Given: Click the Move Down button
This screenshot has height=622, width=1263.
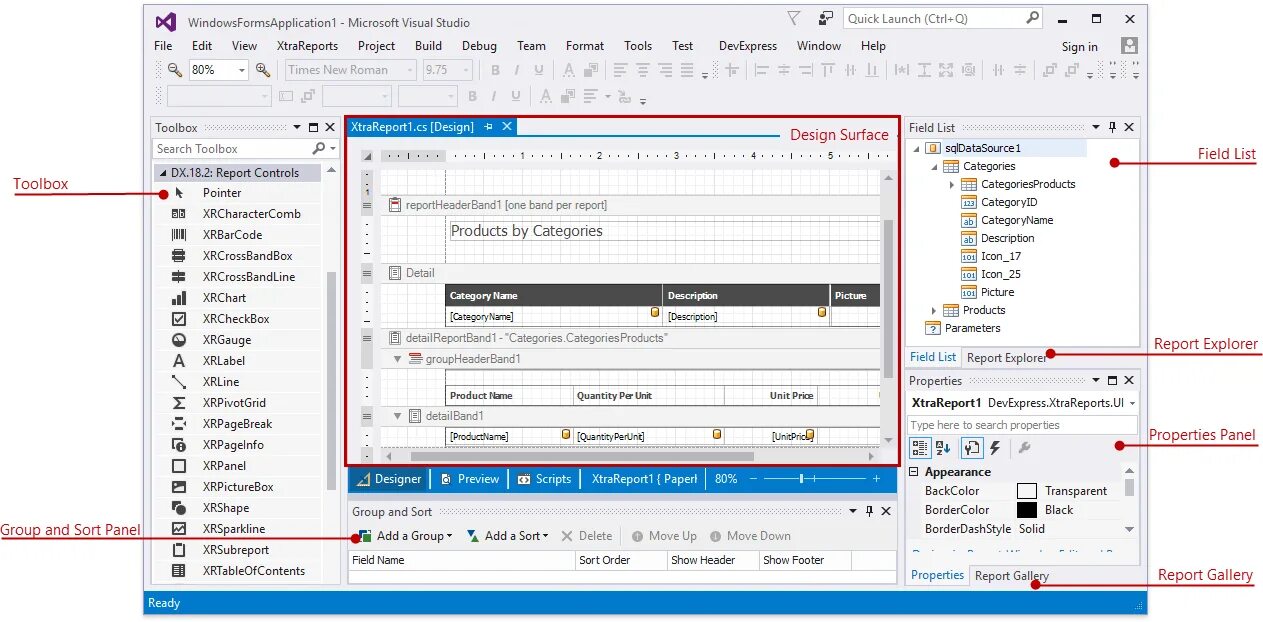Looking at the screenshot, I should pyautogui.click(x=750, y=536).
